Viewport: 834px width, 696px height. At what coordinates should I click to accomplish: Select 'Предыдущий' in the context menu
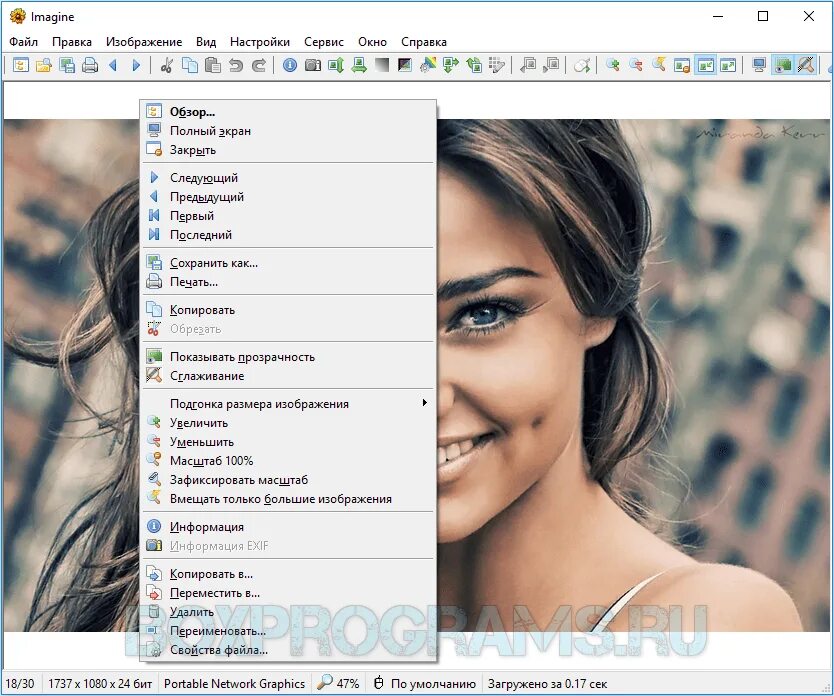pos(288,197)
